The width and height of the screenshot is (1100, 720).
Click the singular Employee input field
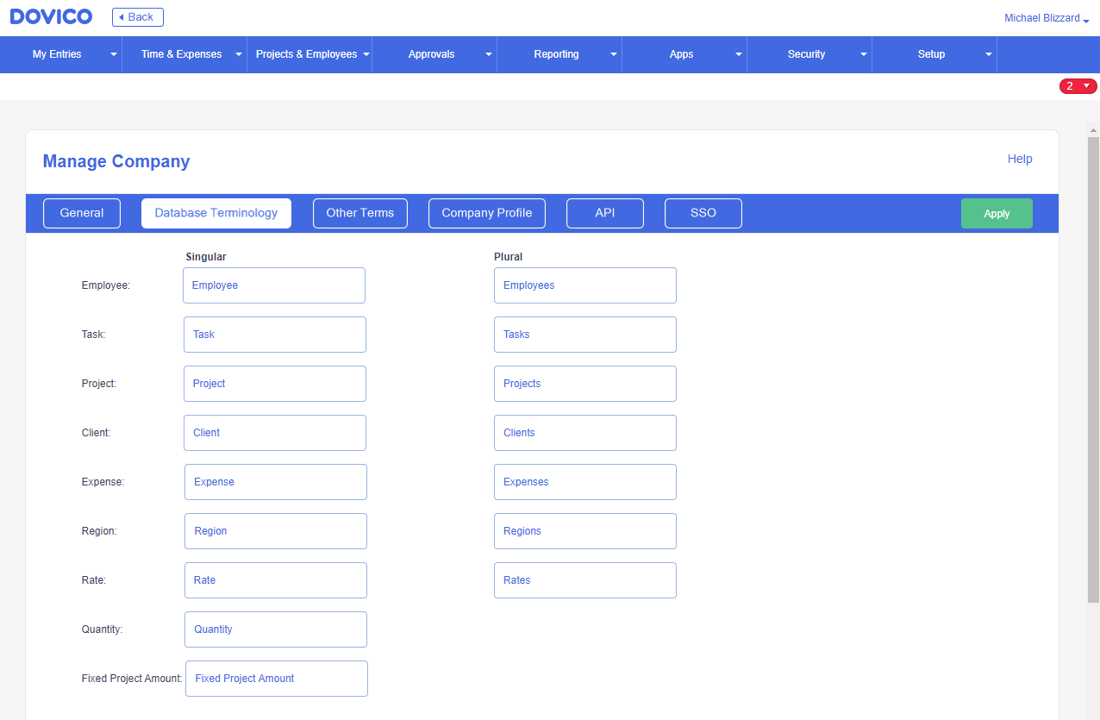click(274, 285)
